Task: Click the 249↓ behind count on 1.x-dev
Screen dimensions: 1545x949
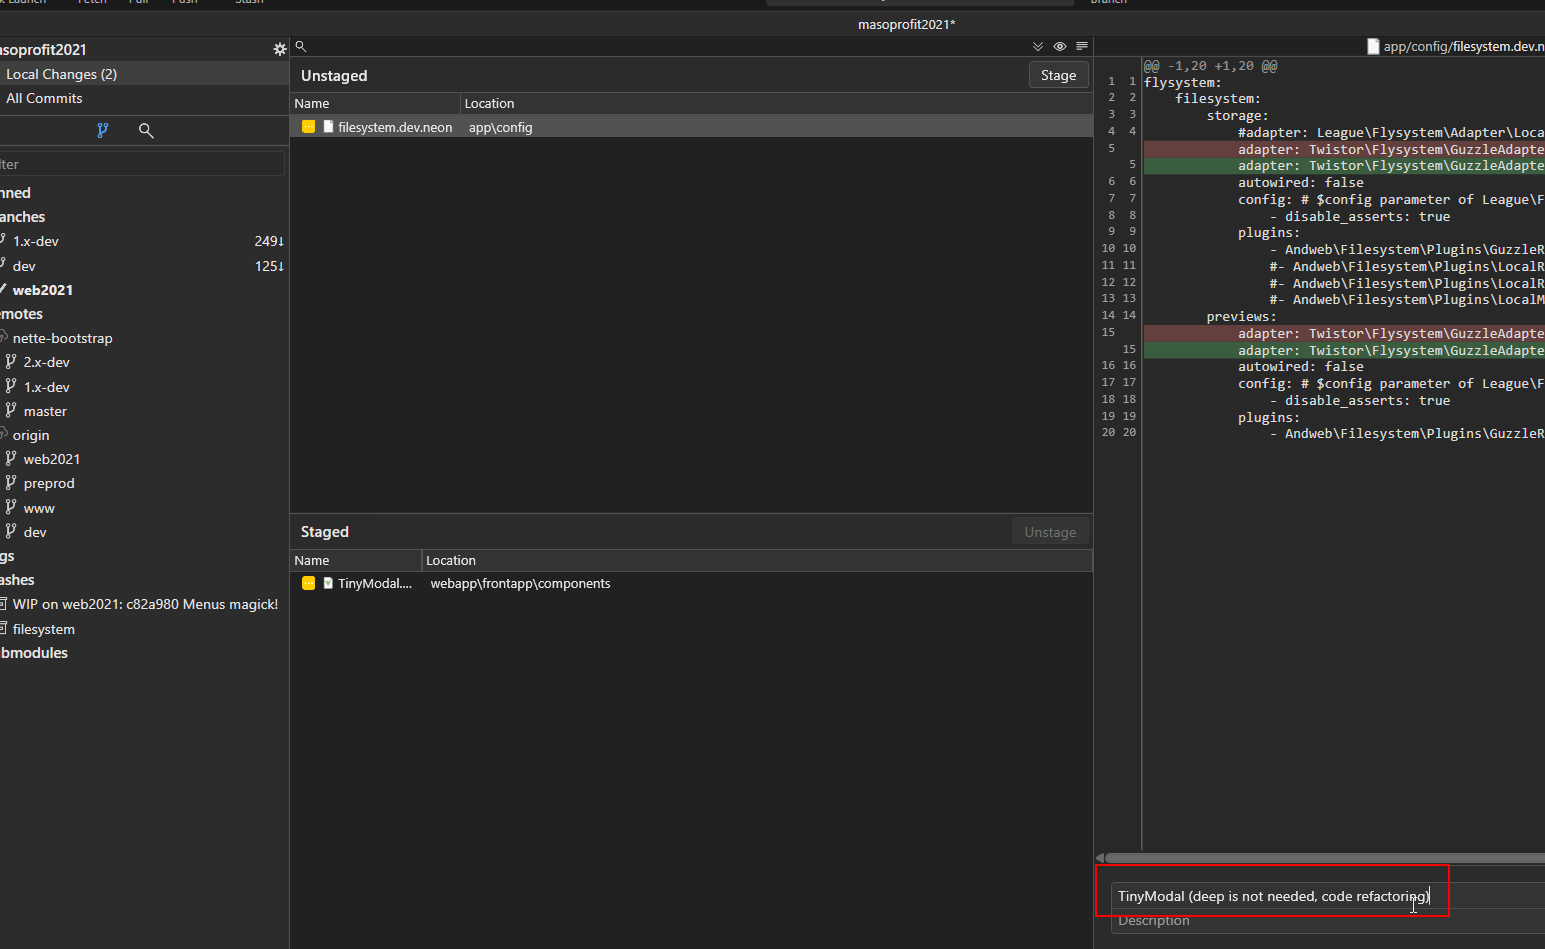Action: coord(269,241)
